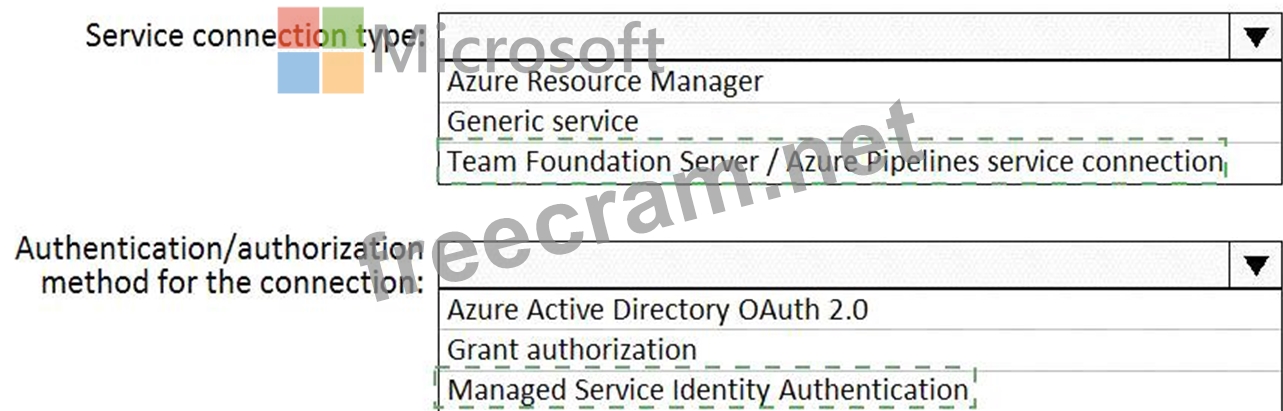Click the green square of the Microsoft logo
The image size is (1283, 411).
point(343,27)
